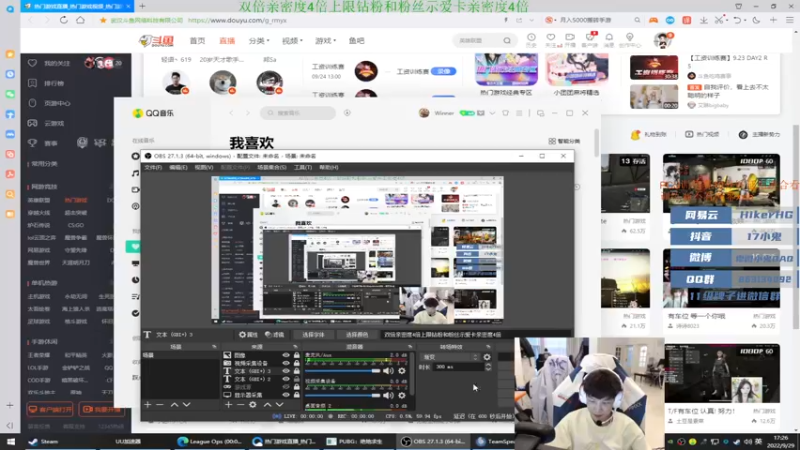Image resolution: width=800 pixels, height=450 pixels.
Task: Open OBS scene transition type dropdown
Action: 450,357
